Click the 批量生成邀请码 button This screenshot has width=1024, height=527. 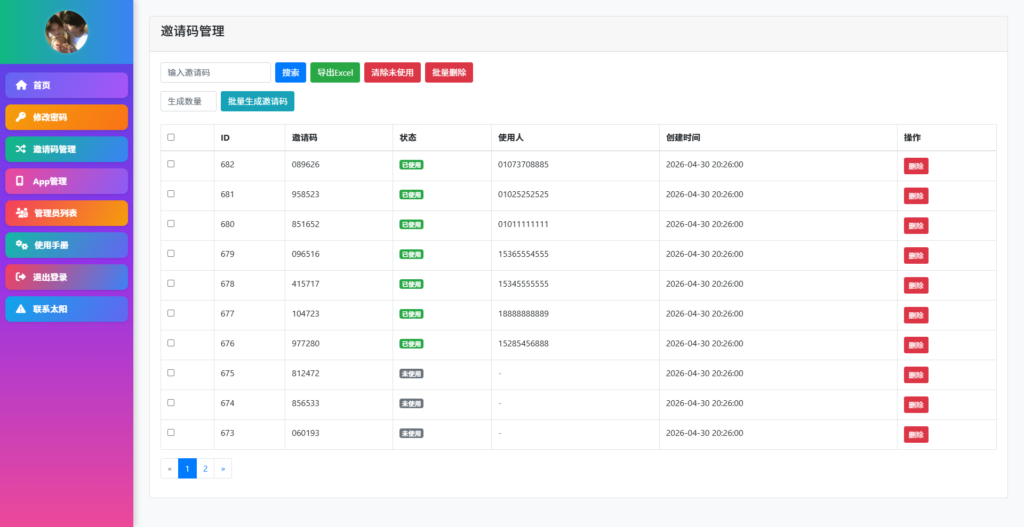click(257, 101)
